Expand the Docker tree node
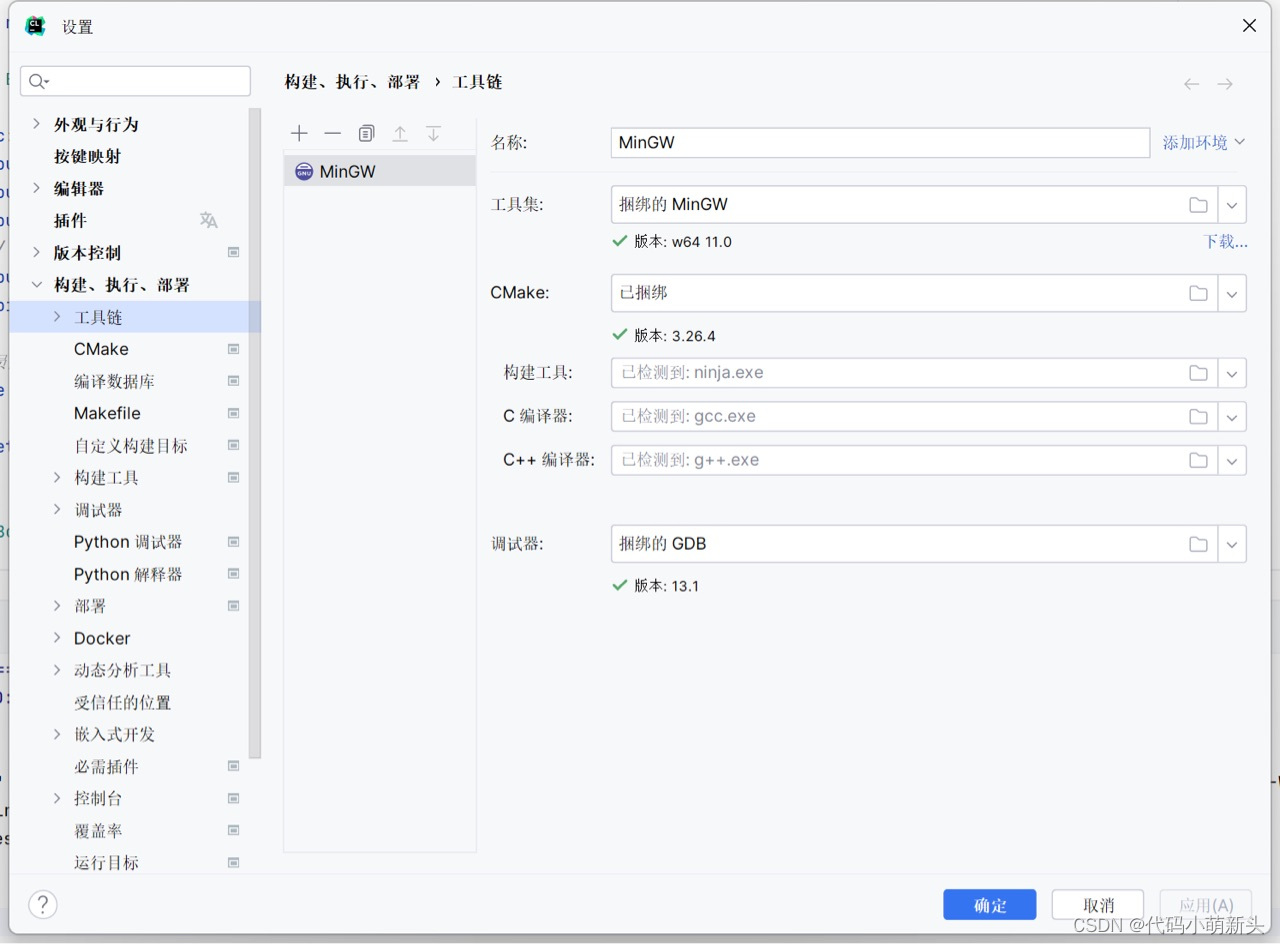The height and width of the screenshot is (944, 1280). pos(57,638)
